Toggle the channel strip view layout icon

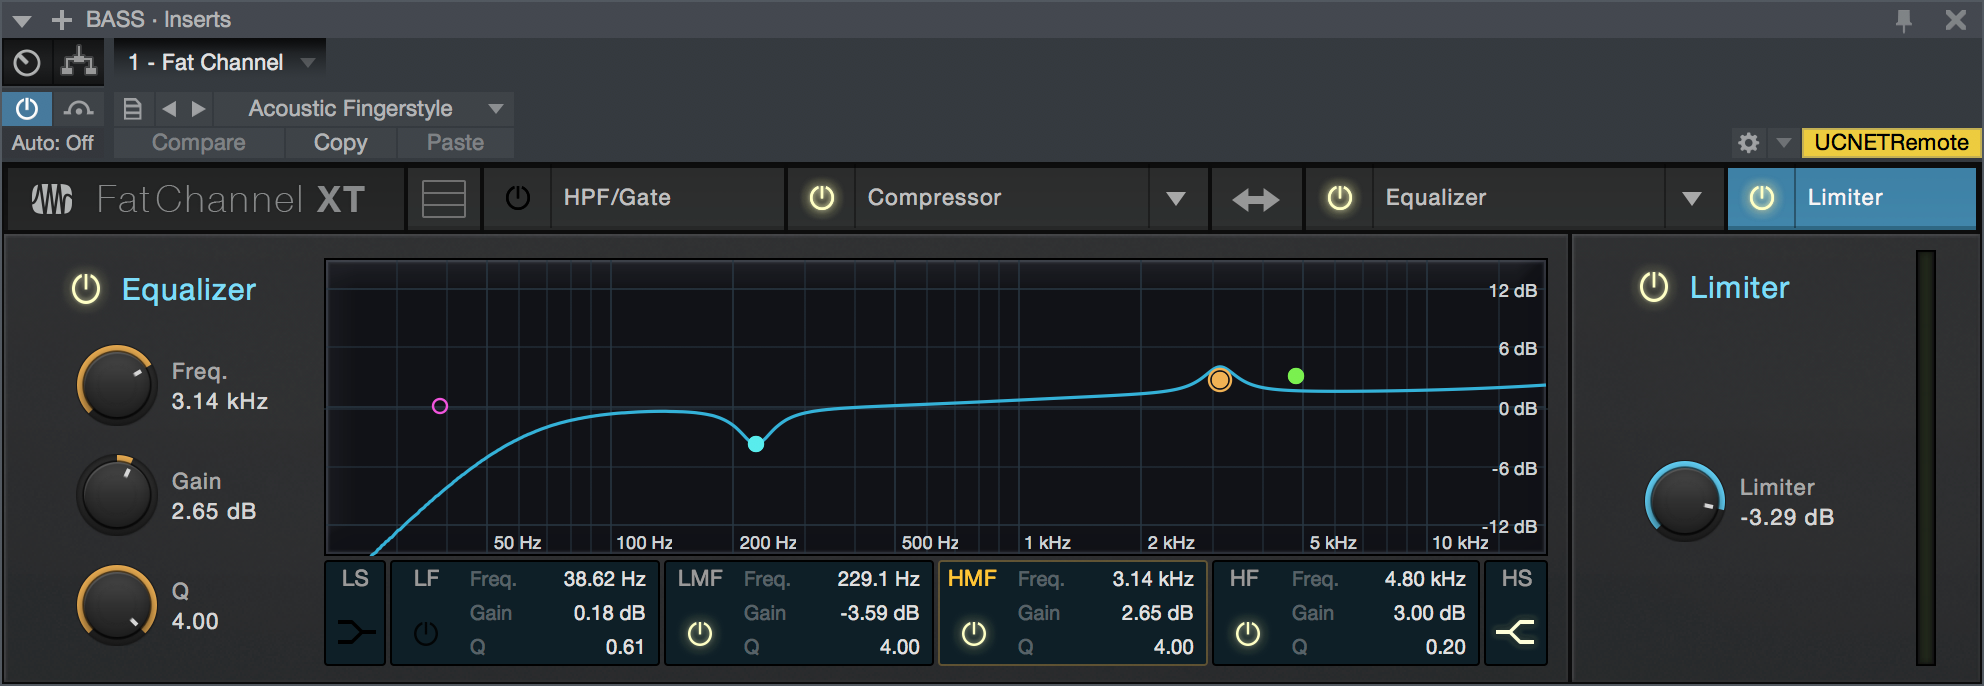point(444,198)
